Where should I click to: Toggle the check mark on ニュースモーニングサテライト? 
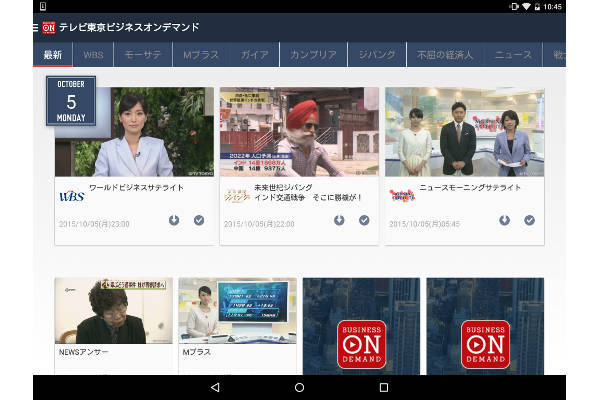[530, 220]
